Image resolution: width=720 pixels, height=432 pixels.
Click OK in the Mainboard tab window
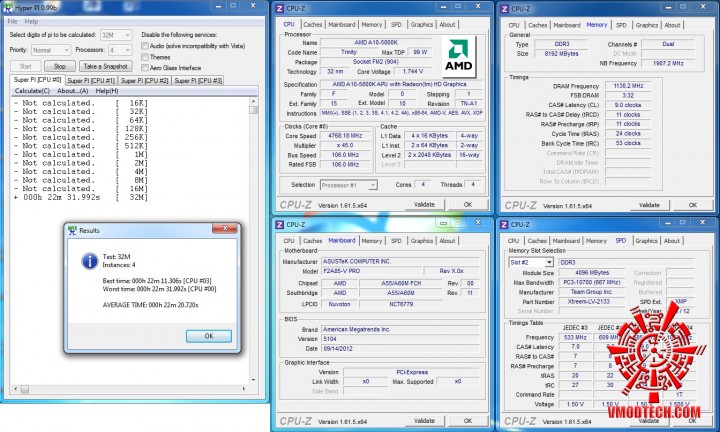(467, 421)
